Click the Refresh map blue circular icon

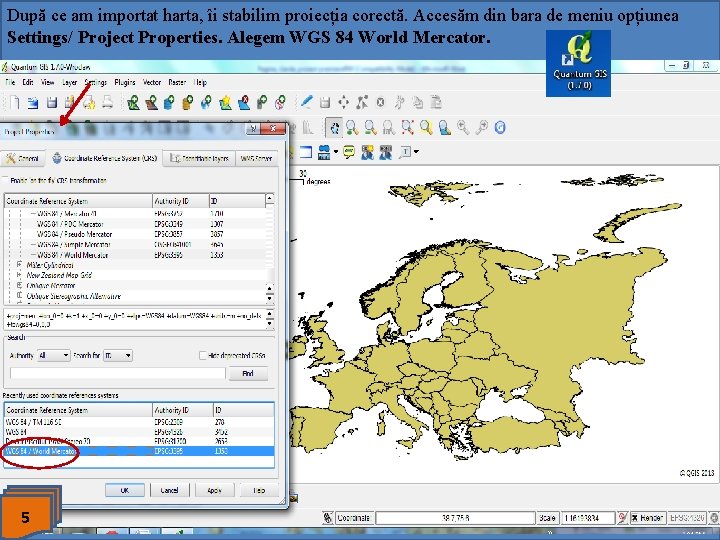[500, 128]
